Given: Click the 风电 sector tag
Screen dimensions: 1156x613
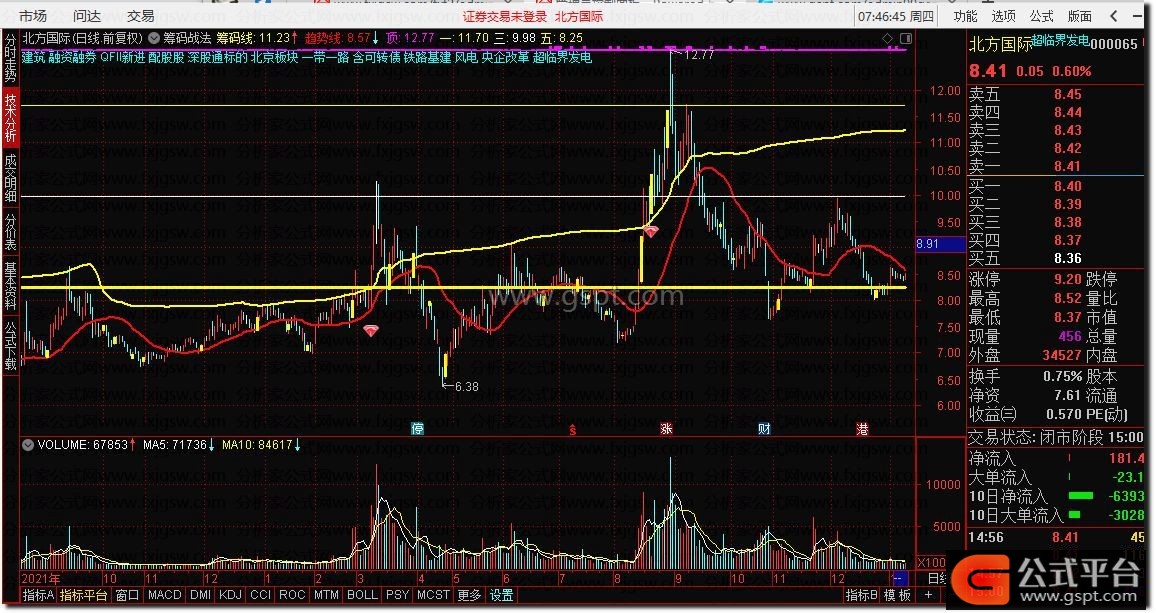Looking at the screenshot, I should click(x=466, y=57).
